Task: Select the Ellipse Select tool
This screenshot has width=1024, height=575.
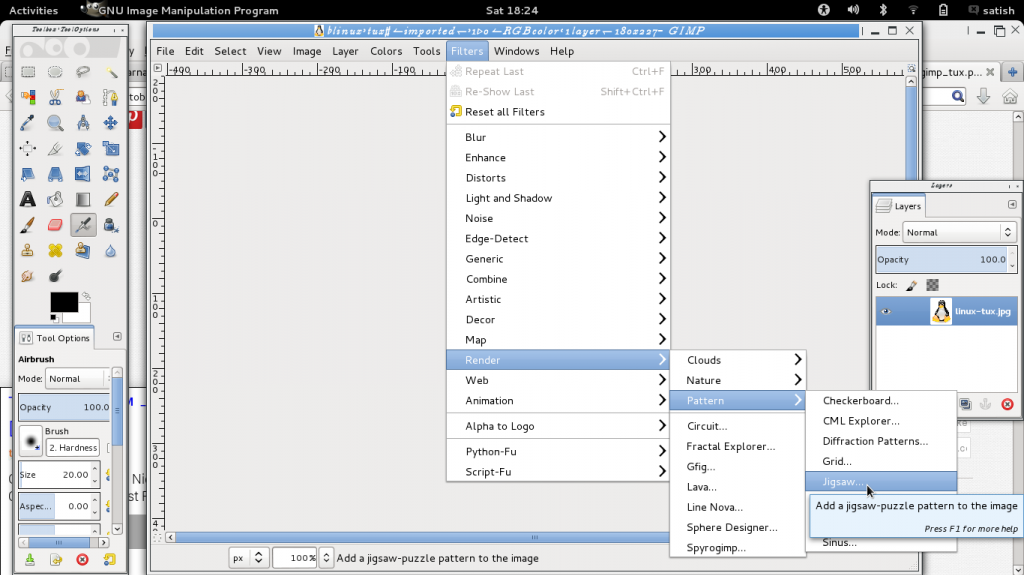Action: (x=55, y=72)
